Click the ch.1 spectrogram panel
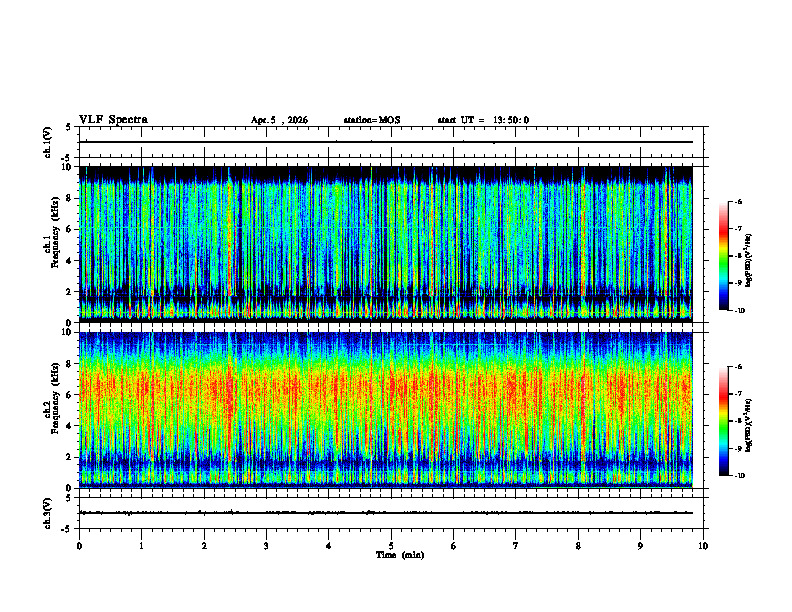Screen dimensions: 792x612 click(386, 244)
